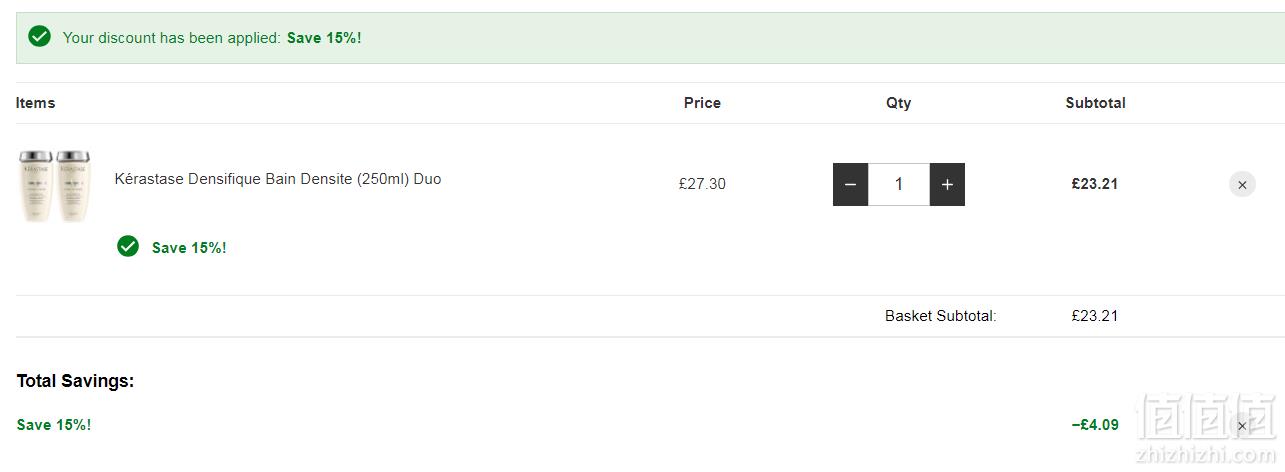The image size is (1285, 472).
Task: Click the Kérastase shampoo bottles thumbnail
Action: pos(55,185)
